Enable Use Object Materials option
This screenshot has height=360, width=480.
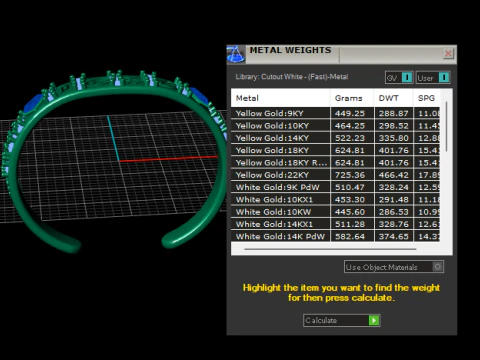tap(394, 267)
